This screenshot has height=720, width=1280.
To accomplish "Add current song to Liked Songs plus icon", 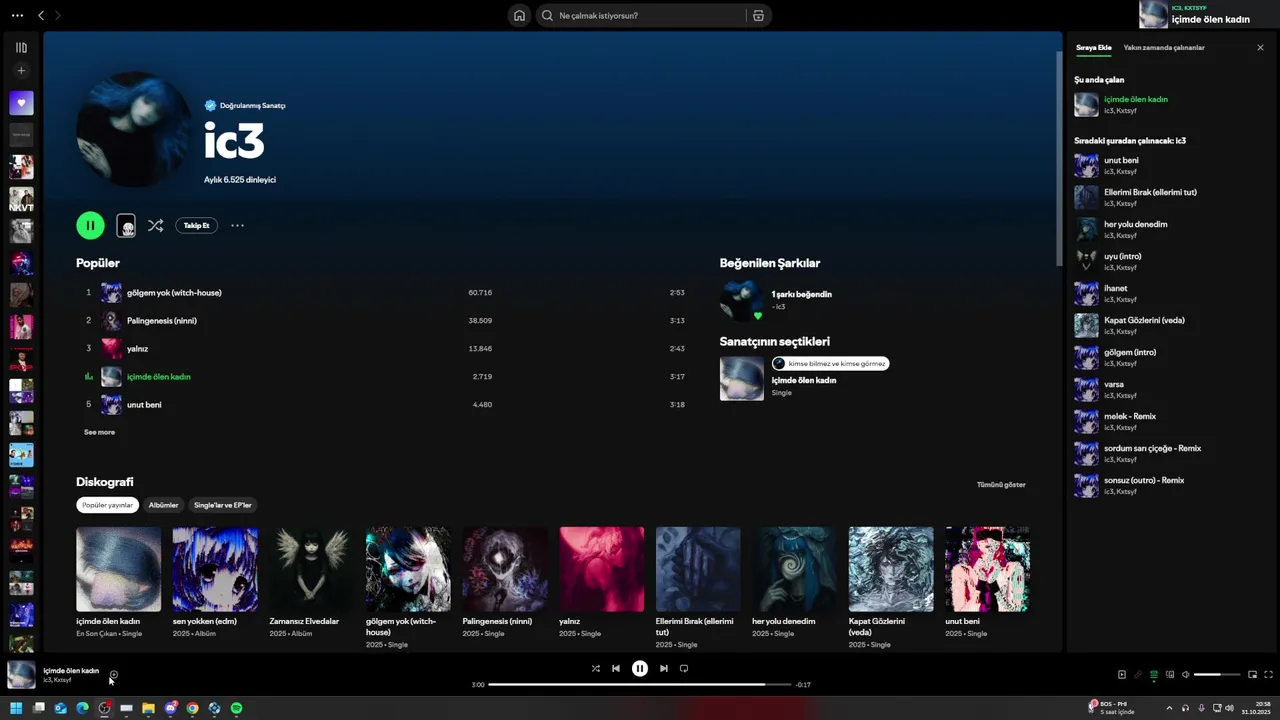I will (x=113, y=675).
